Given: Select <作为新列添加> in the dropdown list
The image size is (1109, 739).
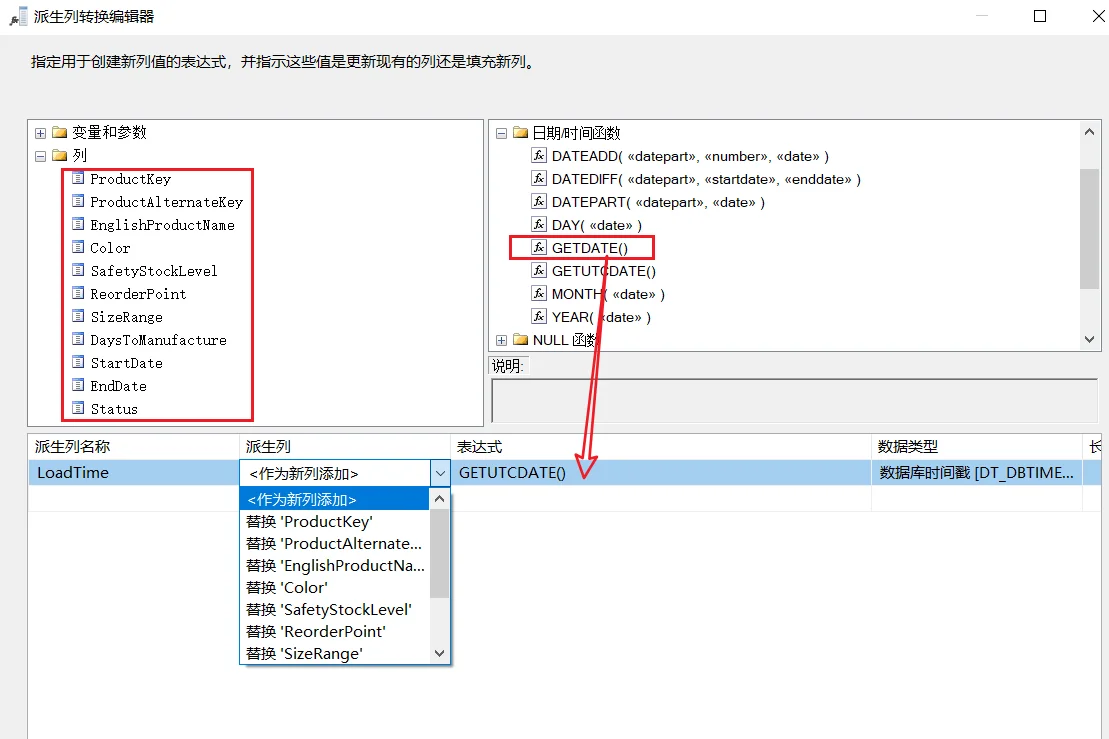Looking at the screenshot, I should 335,499.
